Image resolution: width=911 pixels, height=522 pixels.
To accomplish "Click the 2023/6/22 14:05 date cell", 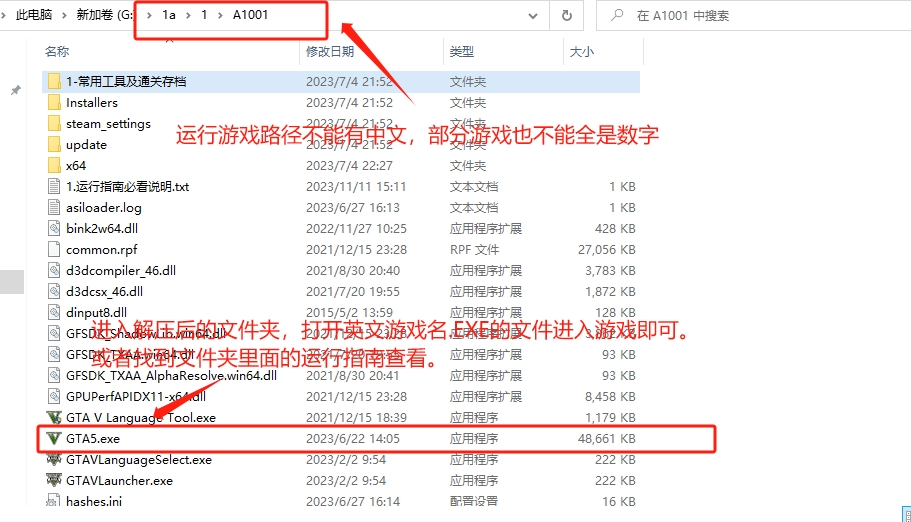I will point(353,439).
